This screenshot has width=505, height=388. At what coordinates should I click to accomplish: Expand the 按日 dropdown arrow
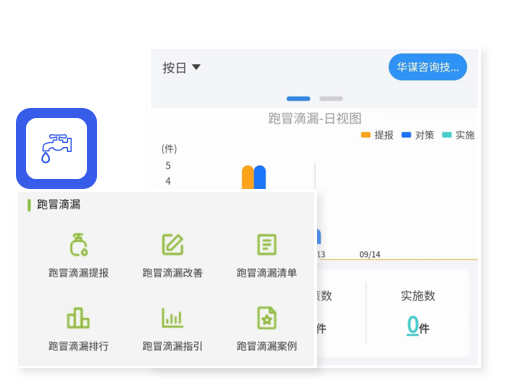coord(196,67)
